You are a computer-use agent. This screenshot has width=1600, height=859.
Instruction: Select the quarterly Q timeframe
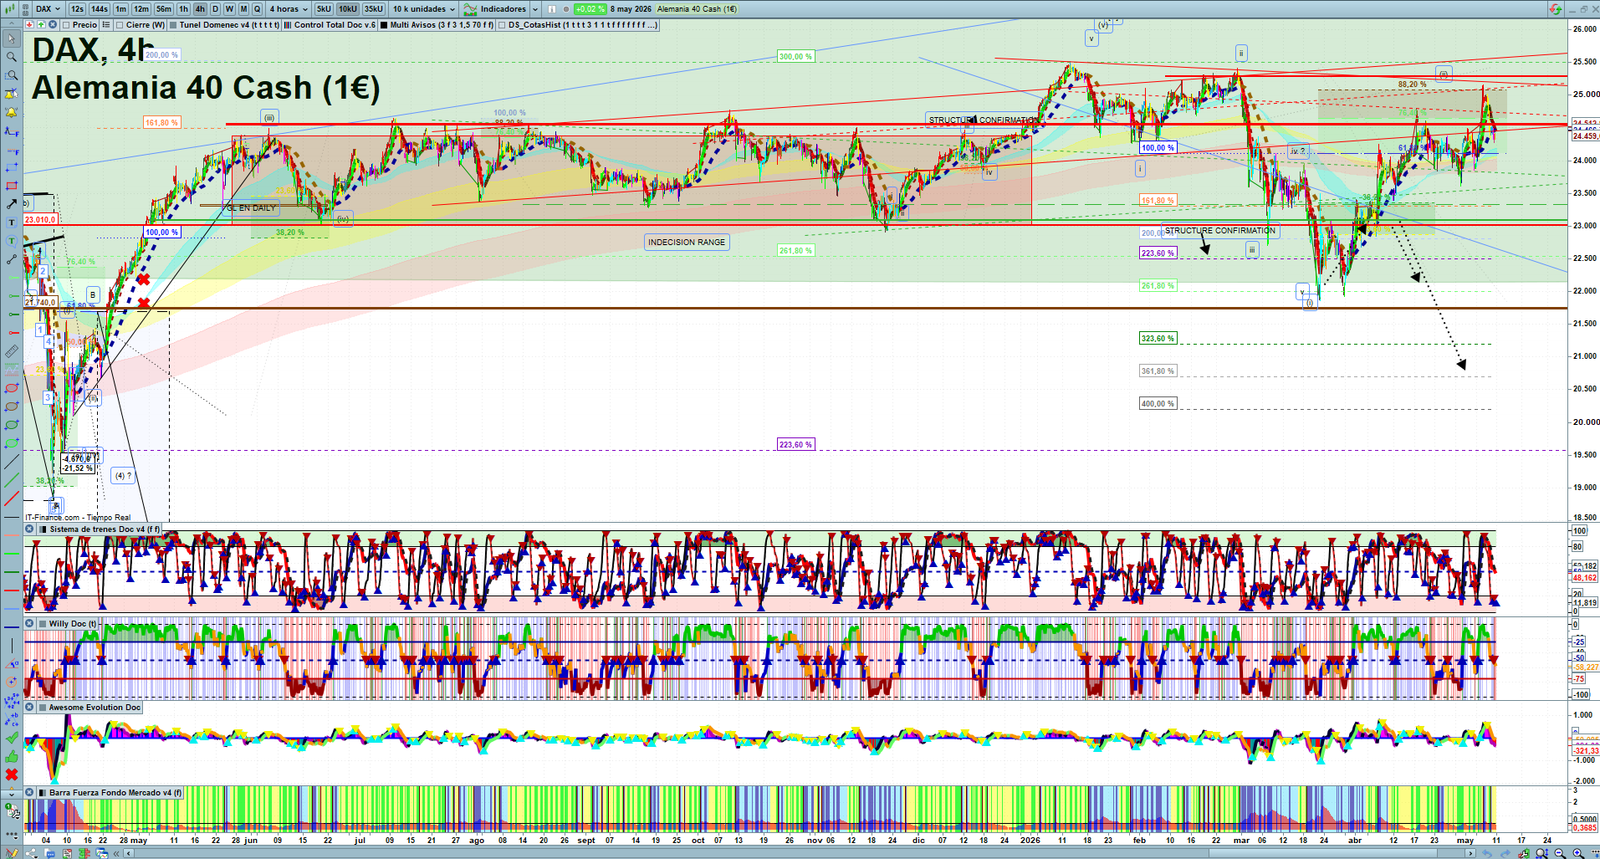click(x=257, y=9)
